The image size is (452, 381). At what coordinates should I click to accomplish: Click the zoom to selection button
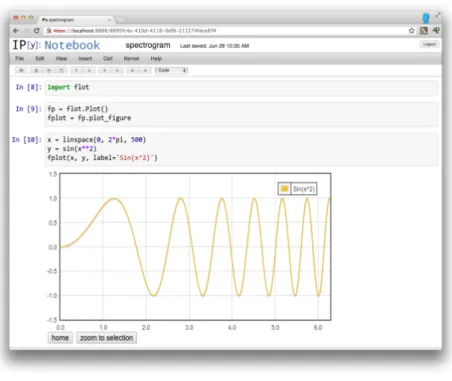[x=106, y=338]
